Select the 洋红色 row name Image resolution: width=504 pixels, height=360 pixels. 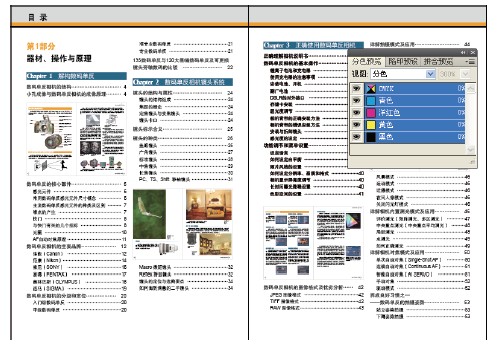click(389, 113)
